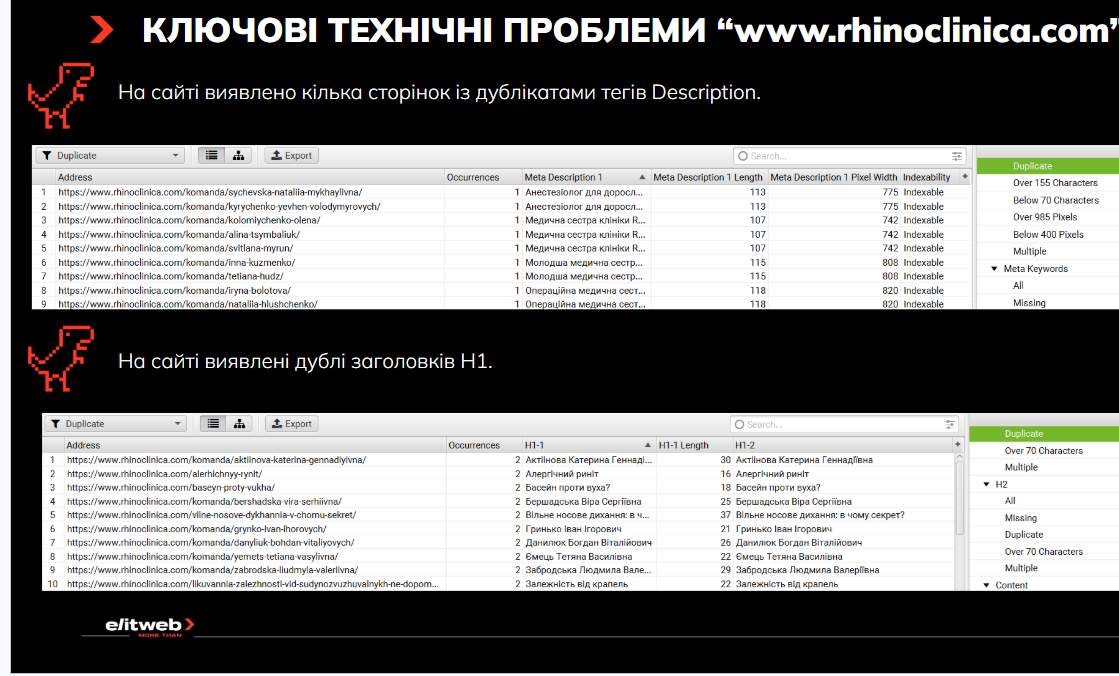Click vilne-nosove-dykhannia URL row

coord(211,515)
